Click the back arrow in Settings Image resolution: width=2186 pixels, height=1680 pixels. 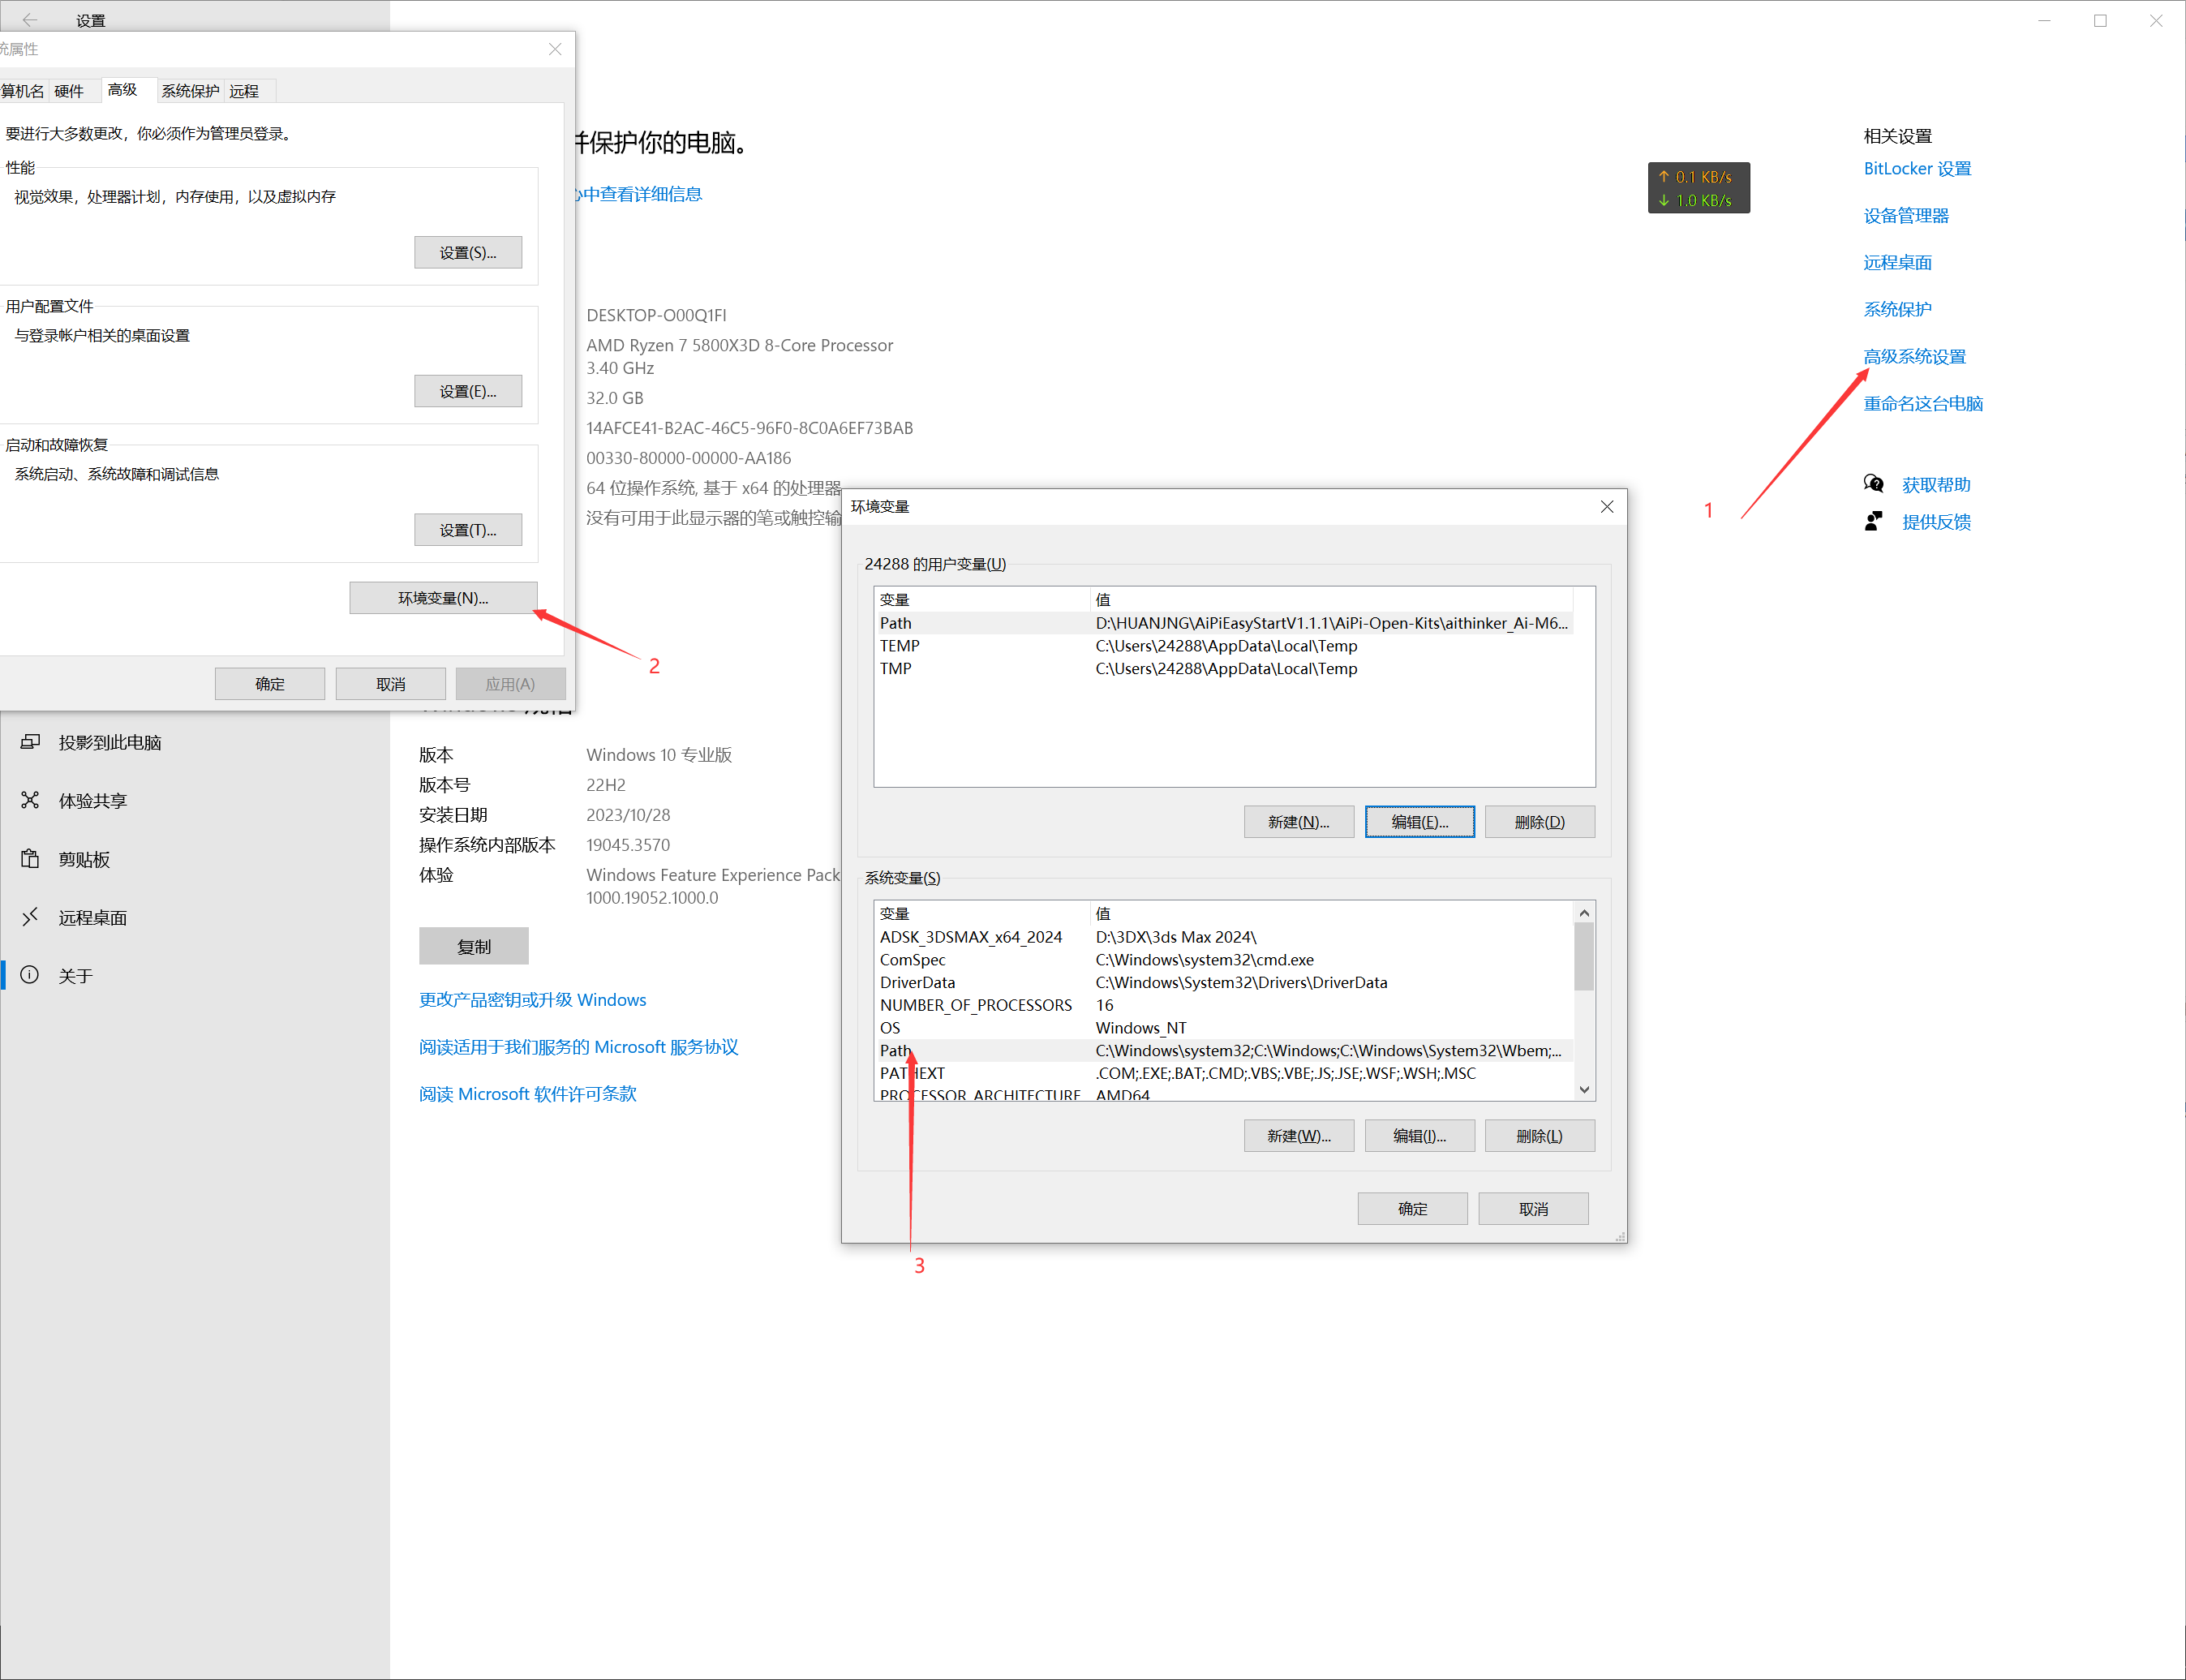click(x=30, y=20)
